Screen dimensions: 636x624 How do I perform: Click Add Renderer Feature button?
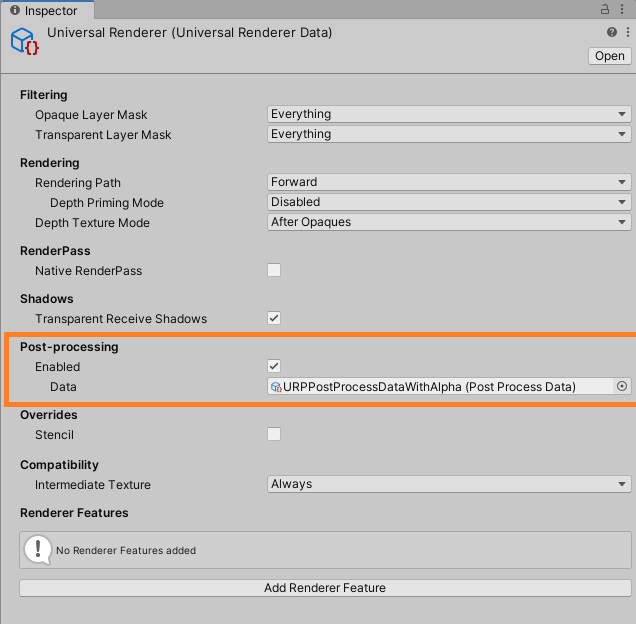[325, 587]
